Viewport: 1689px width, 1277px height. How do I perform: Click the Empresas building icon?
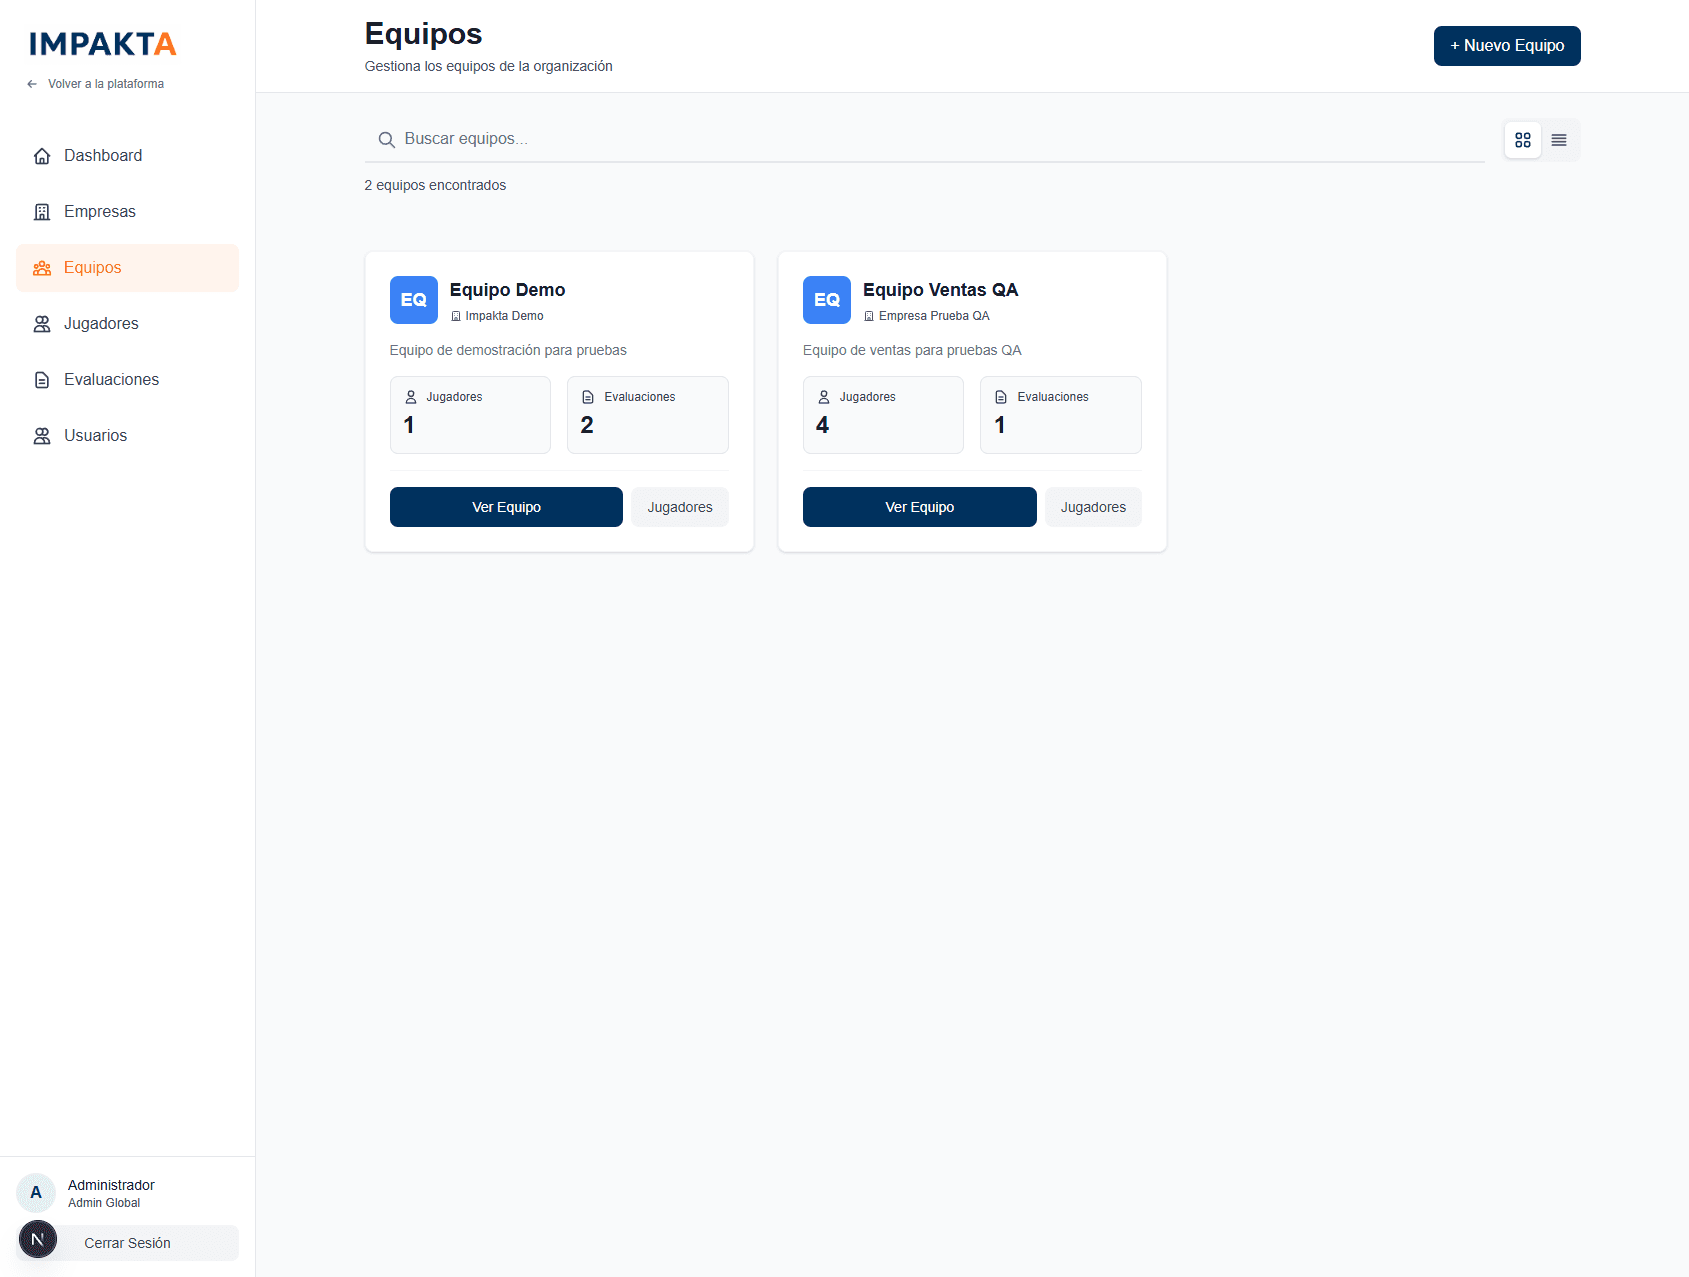pyautogui.click(x=42, y=212)
